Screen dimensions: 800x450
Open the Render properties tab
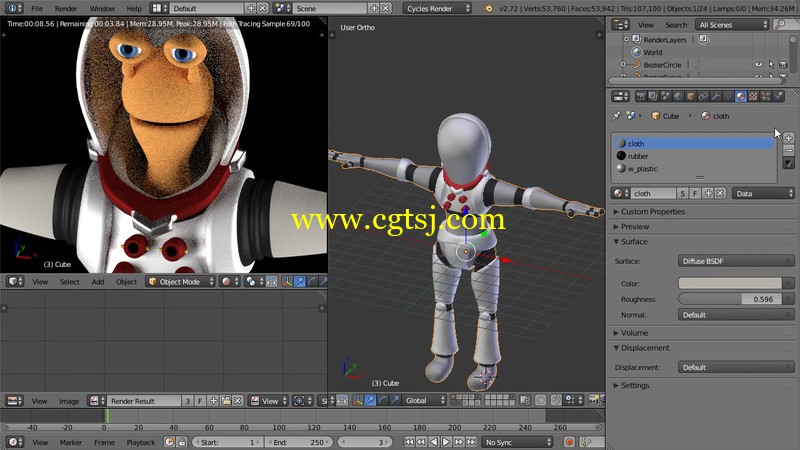(x=641, y=96)
